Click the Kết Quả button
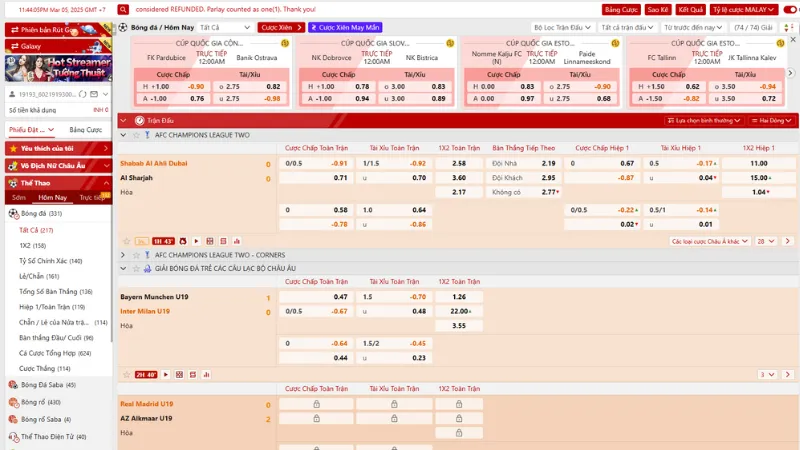The image size is (800, 450). tap(690, 9)
